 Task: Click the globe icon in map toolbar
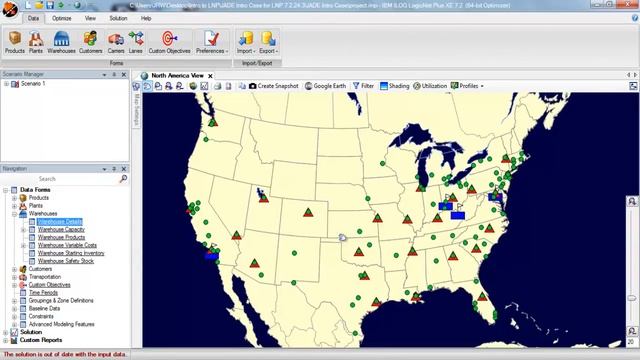(x=193, y=86)
